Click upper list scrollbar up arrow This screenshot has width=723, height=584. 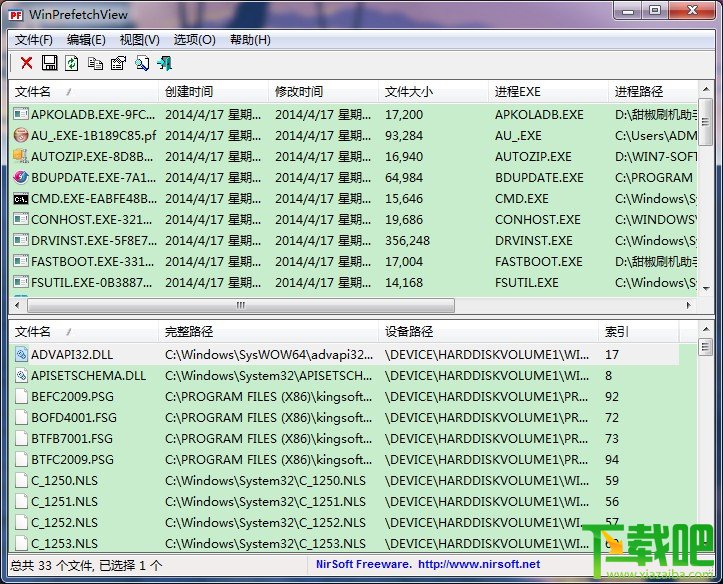point(705,89)
